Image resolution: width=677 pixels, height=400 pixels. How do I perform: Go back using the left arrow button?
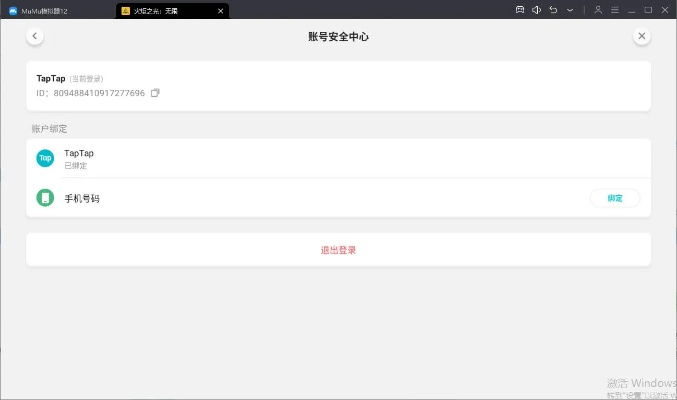tap(35, 36)
